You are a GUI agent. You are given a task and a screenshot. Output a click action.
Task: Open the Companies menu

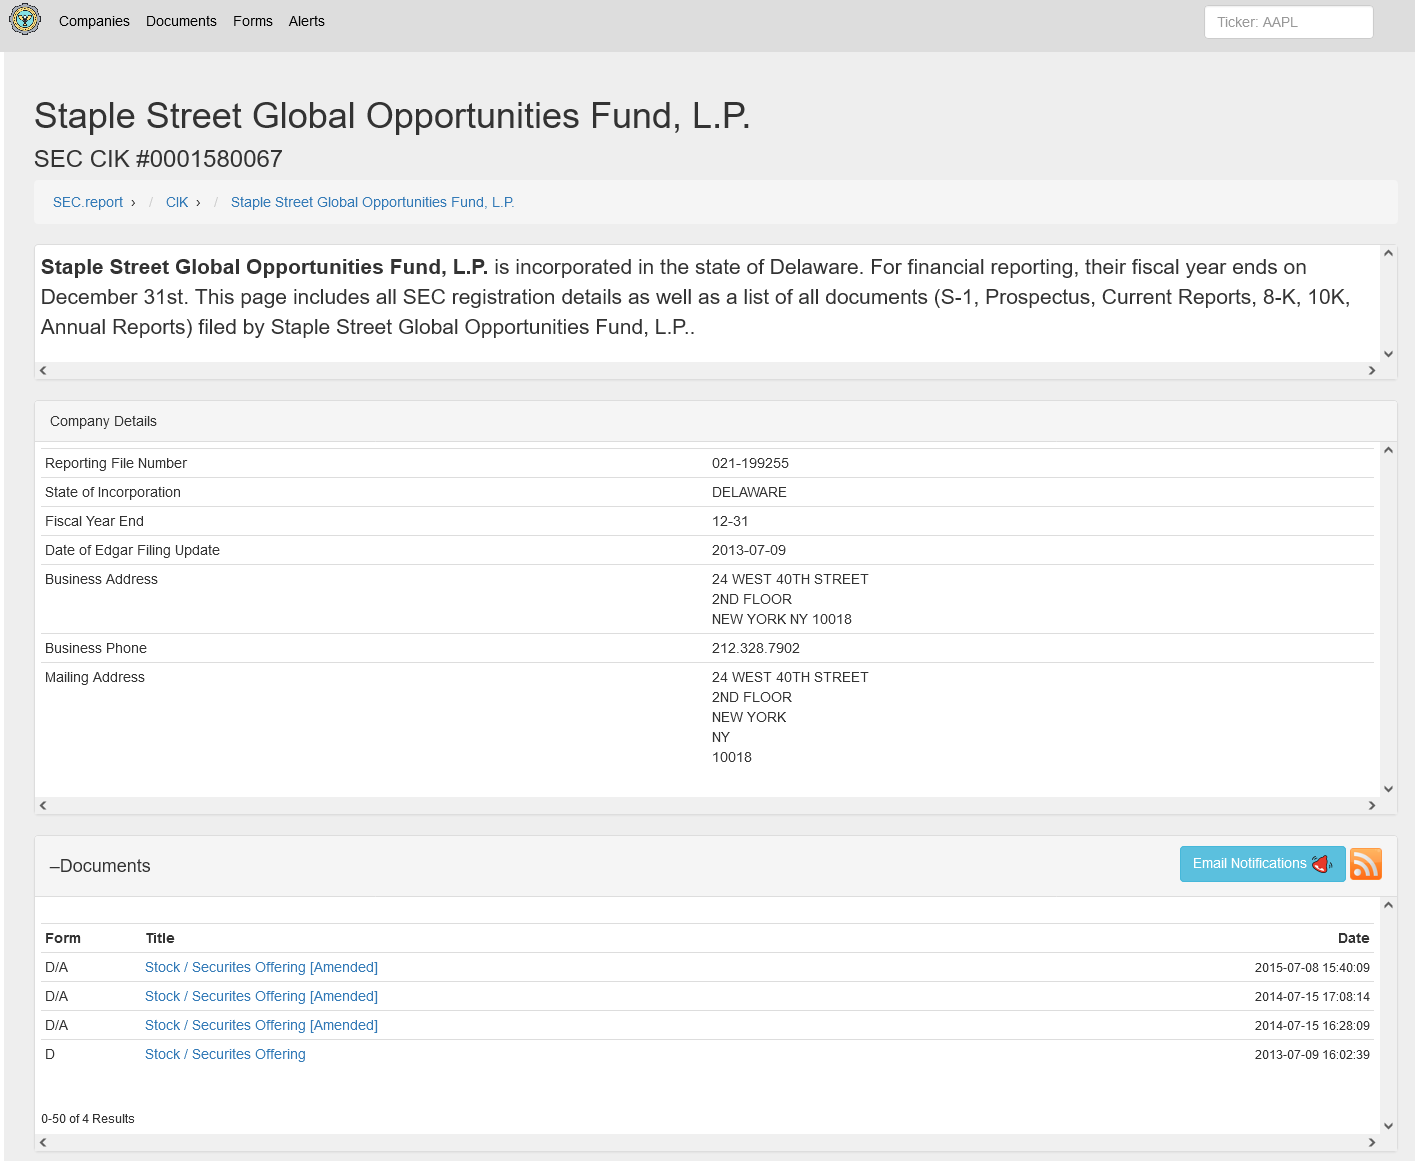pyautogui.click(x=94, y=21)
